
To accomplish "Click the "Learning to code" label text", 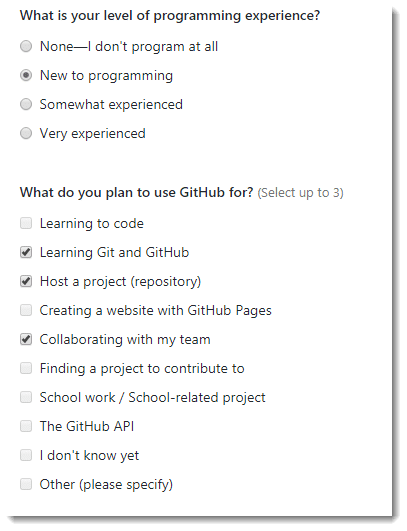I will 92,224.
